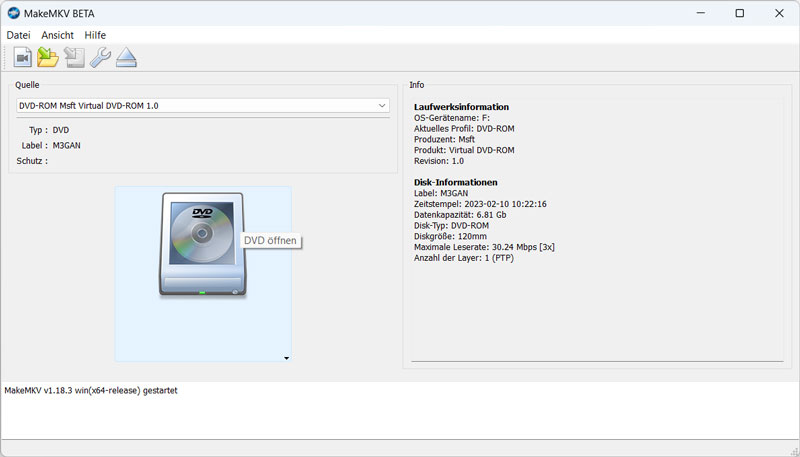Click the log line 'MakeMKV v1.18.3' message
Image resolution: width=800 pixels, height=457 pixels.
pos(91,390)
